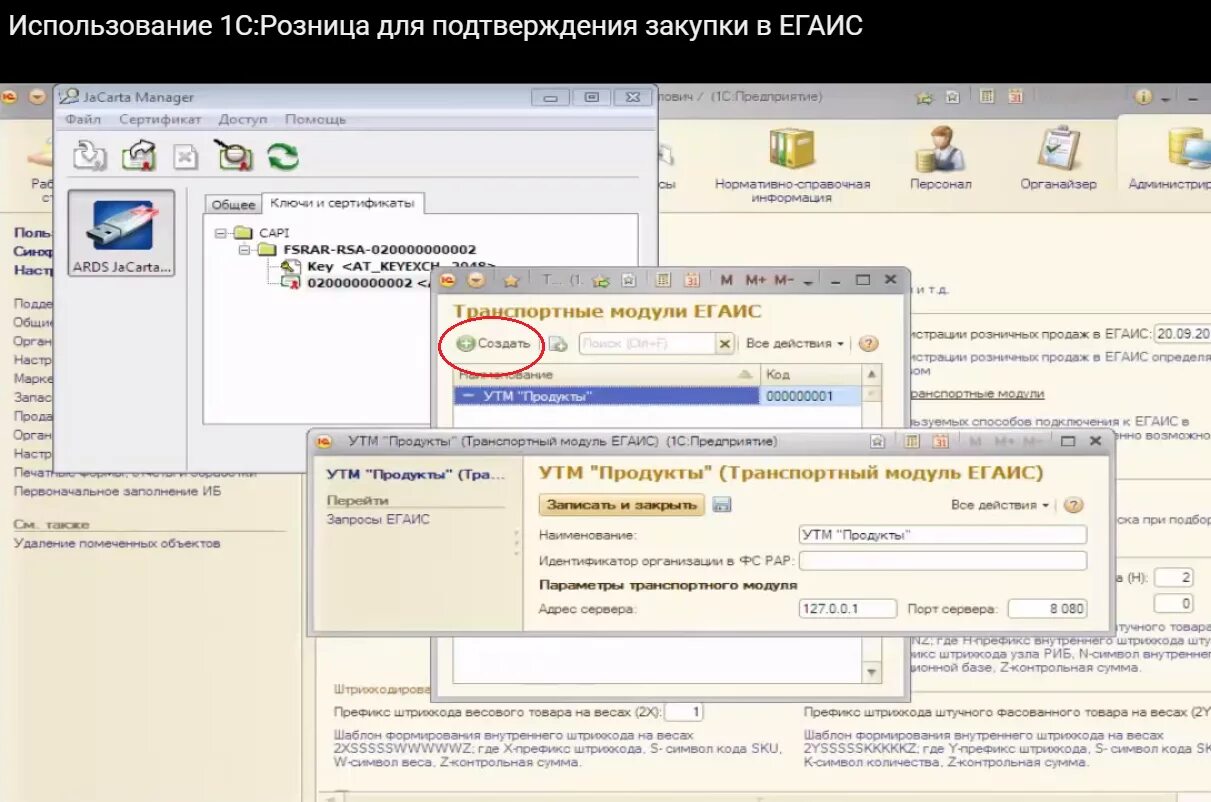Screen dimensions: 1211x802
Task: Open the Нормативно-справочная информация section
Action: 792,165
